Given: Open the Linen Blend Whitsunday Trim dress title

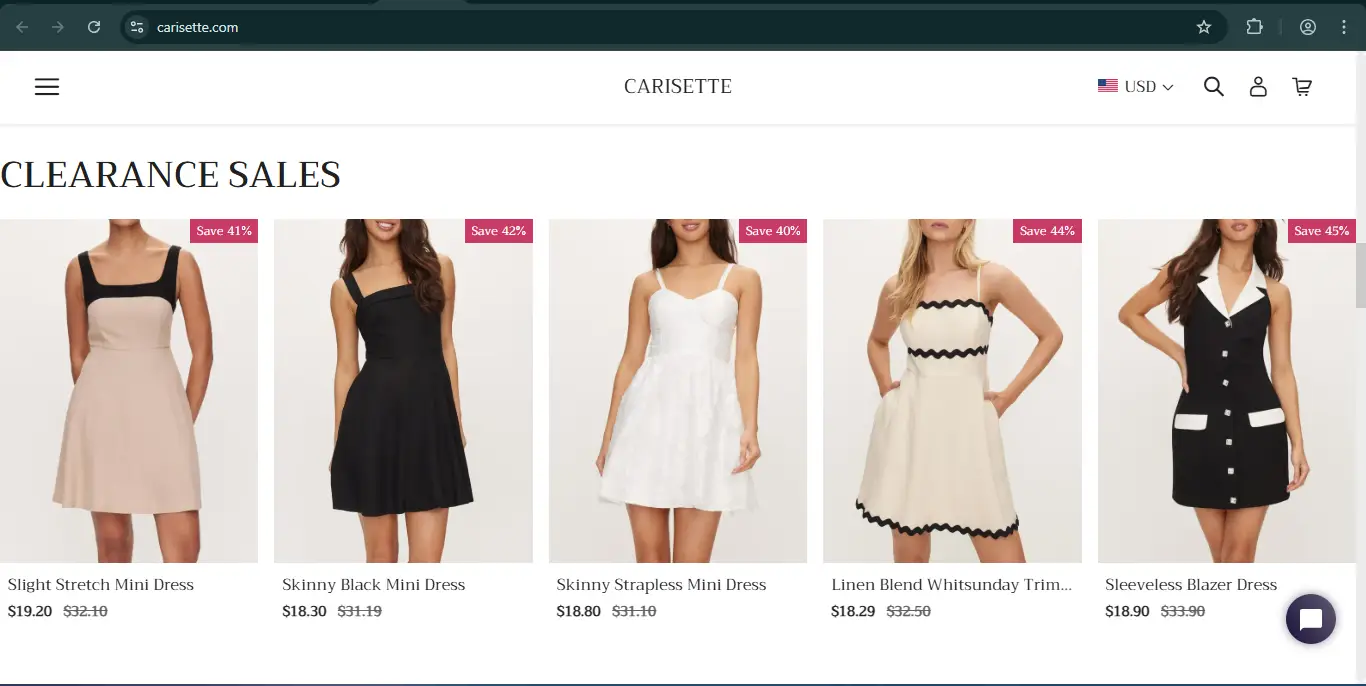Looking at the screenshot, I should click(x=951, y=585).
